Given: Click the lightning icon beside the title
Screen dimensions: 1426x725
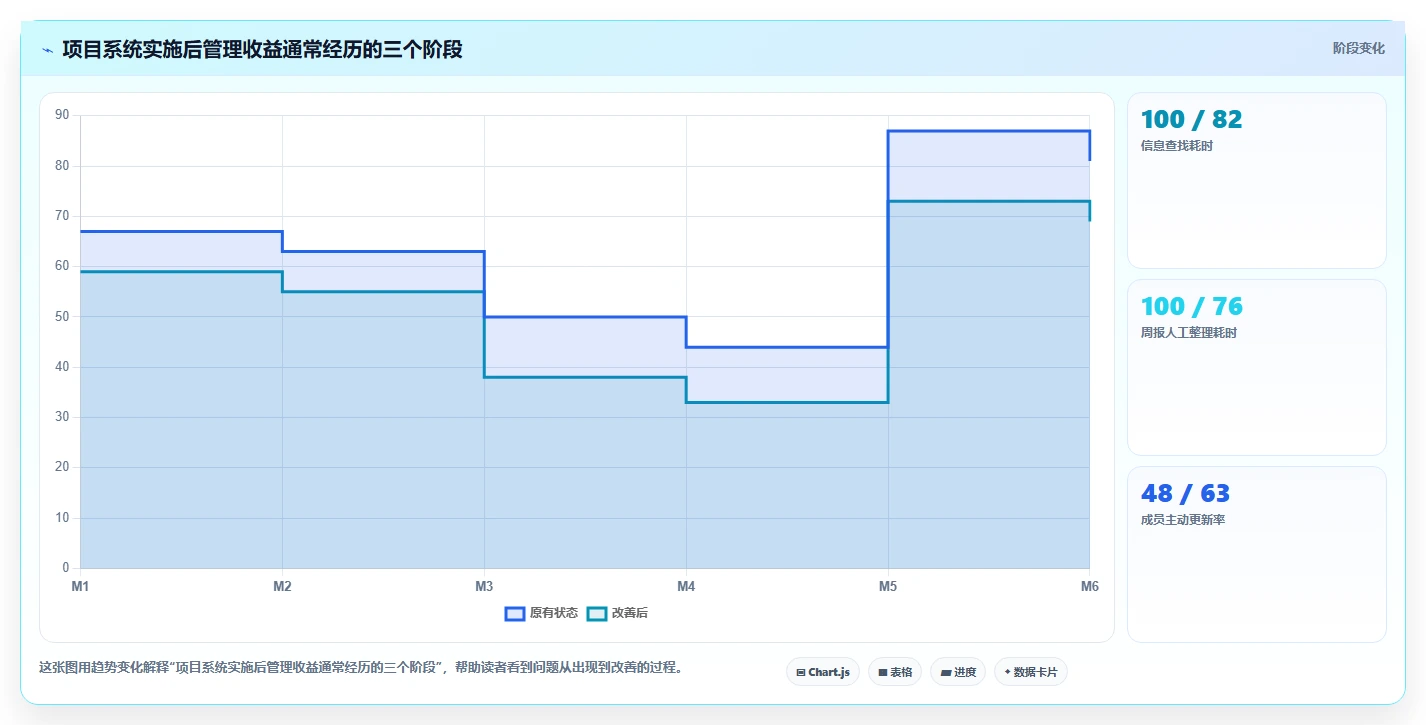Looking at the screenshot, I should pyautogui.click(x=48, y=50).
